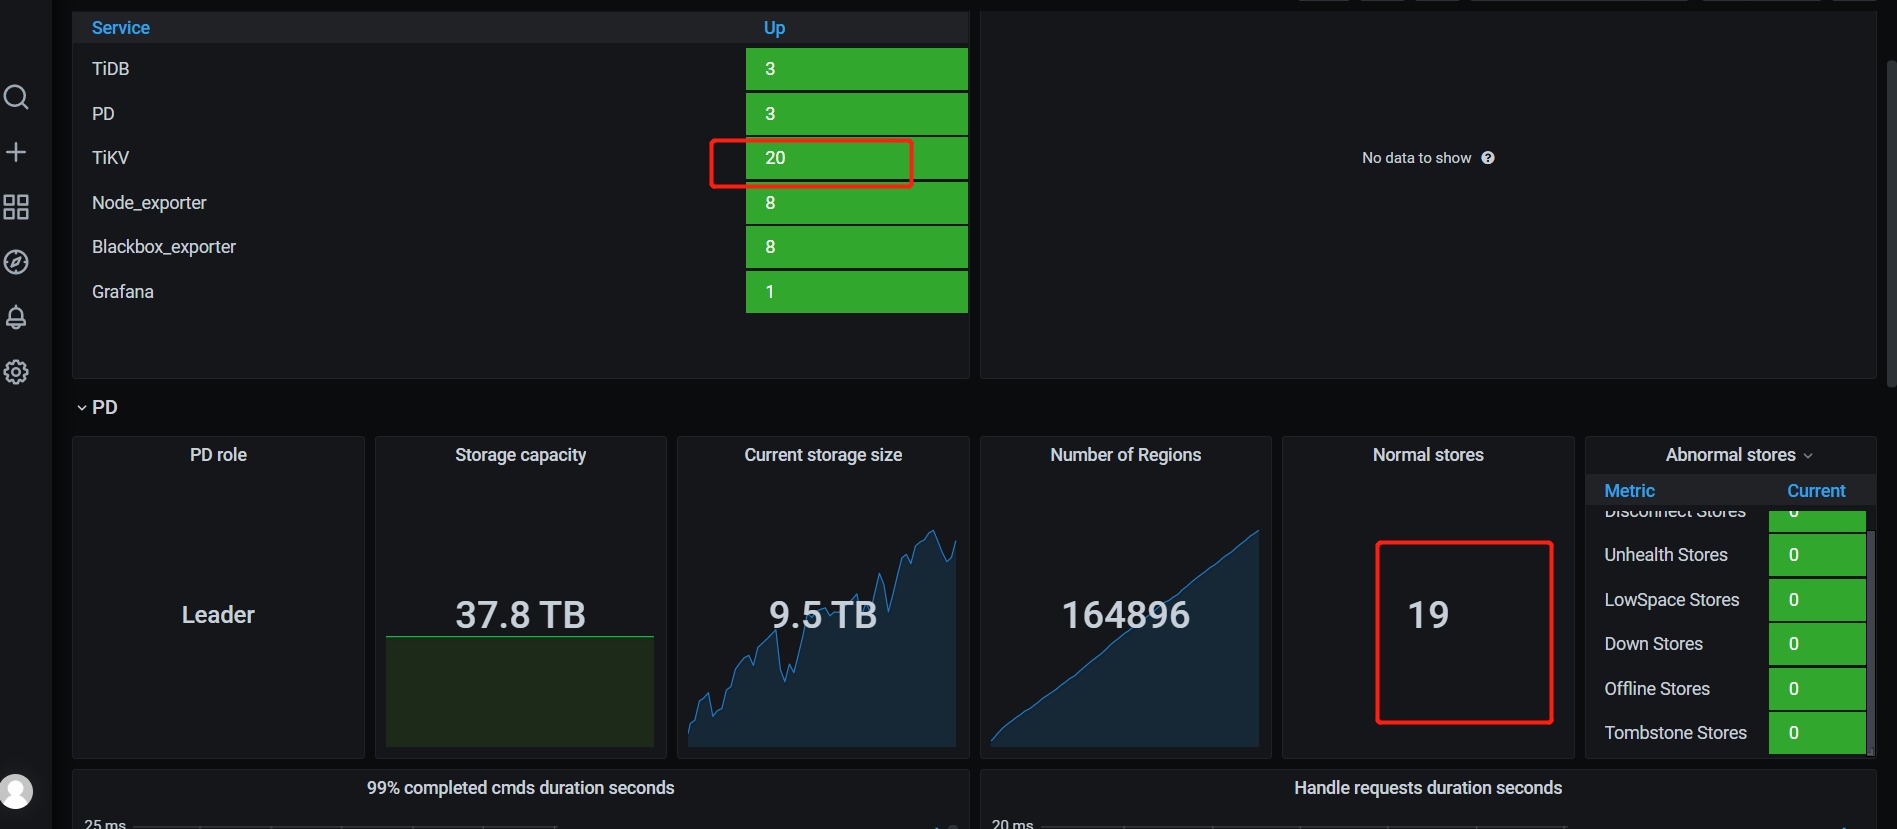This screenshot has width=1897, height=829.
Task: Click the No data help icon
Action: 1488,158
